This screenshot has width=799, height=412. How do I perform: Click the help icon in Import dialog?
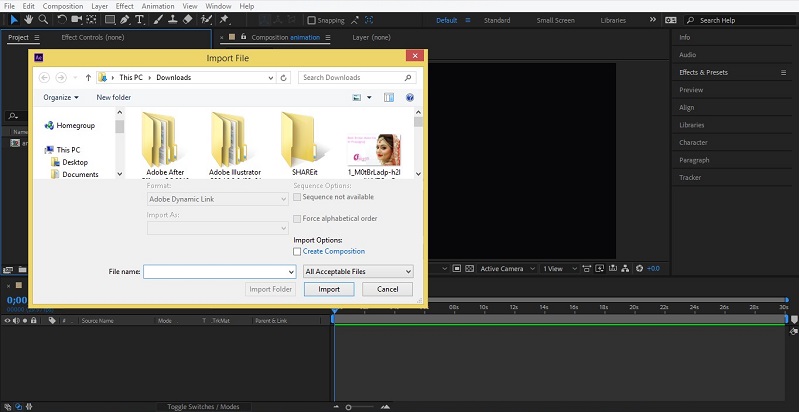coord(408,97)
